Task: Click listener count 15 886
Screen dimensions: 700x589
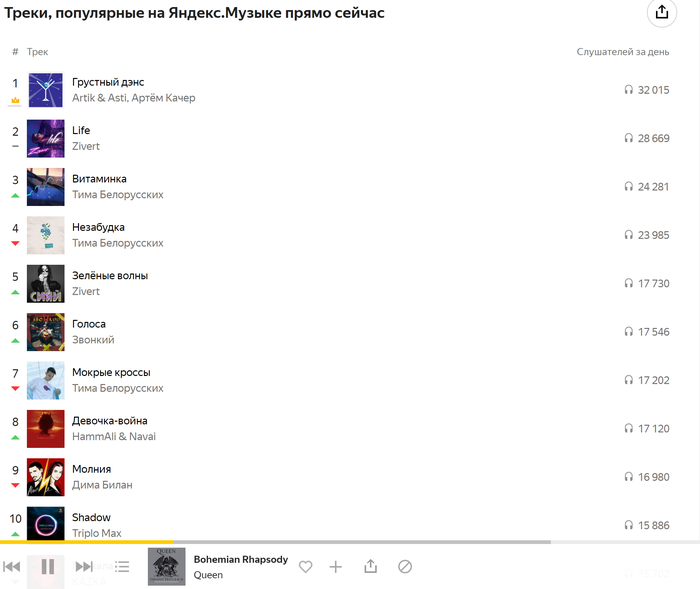Action: 653,526
